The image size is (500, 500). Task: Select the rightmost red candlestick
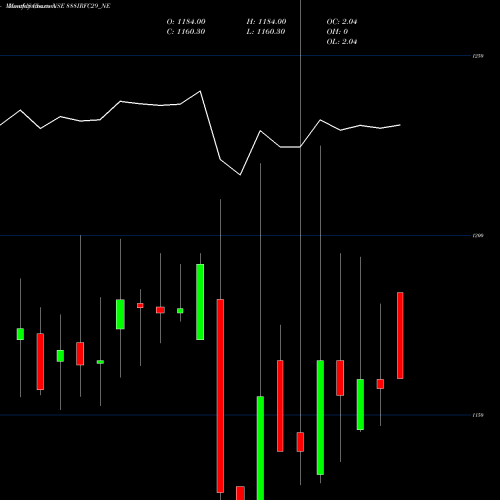point(400,335)
